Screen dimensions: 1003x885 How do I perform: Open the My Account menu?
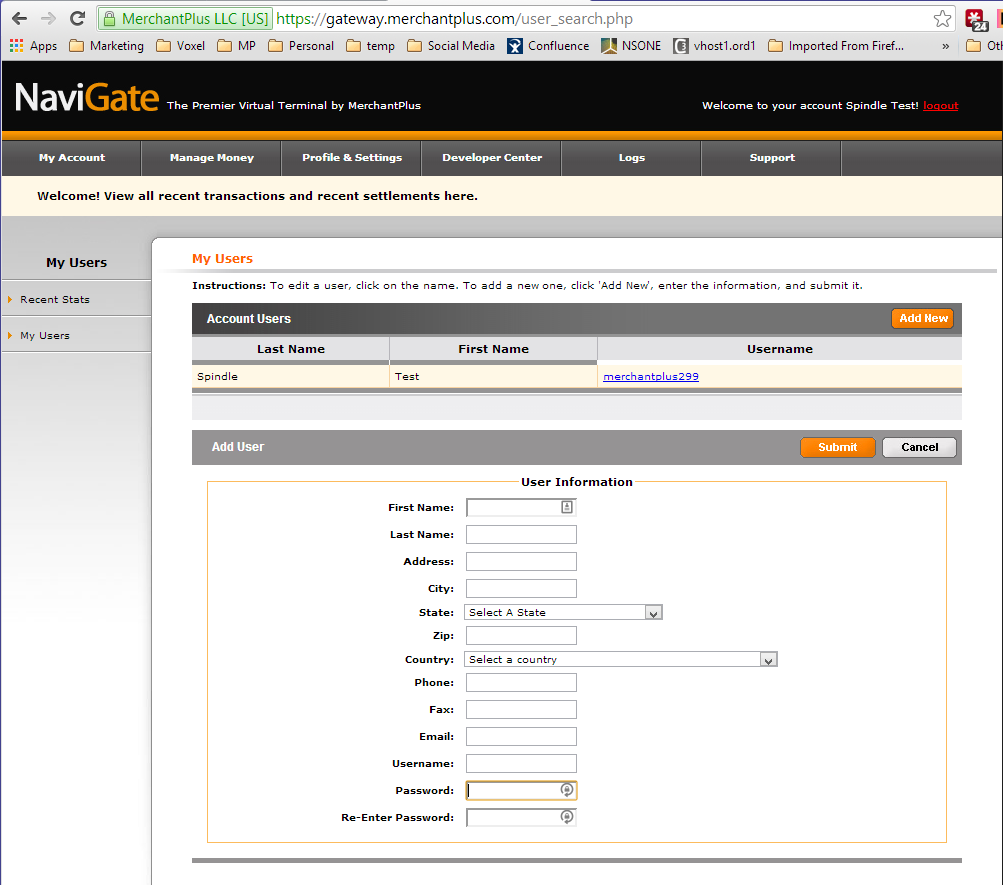(72, 157)
